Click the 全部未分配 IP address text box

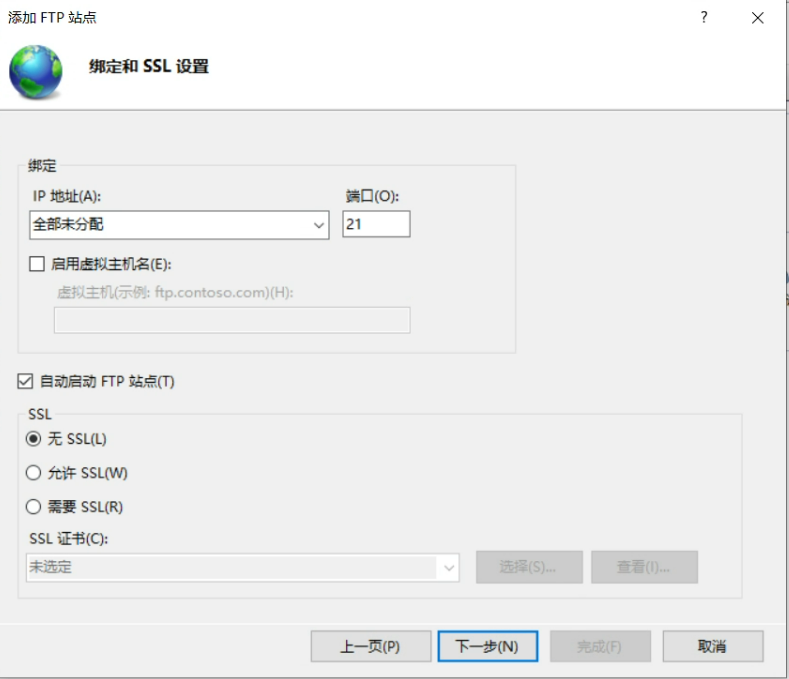(170, 225)
